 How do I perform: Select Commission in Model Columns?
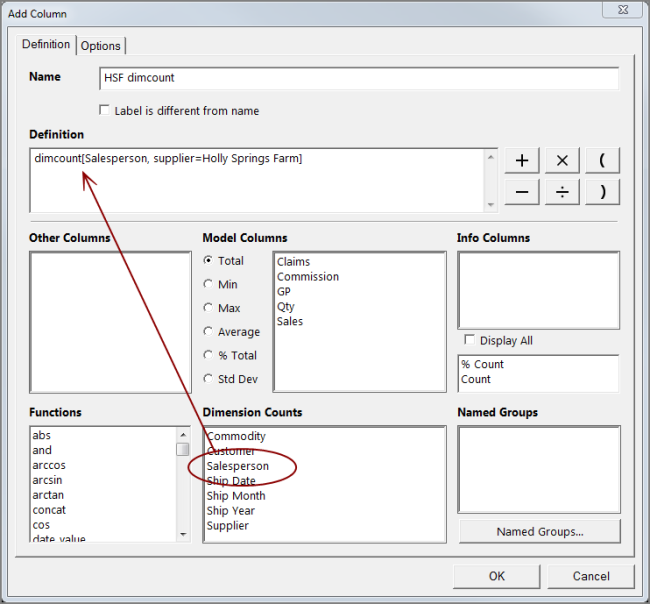pos(308,277)
